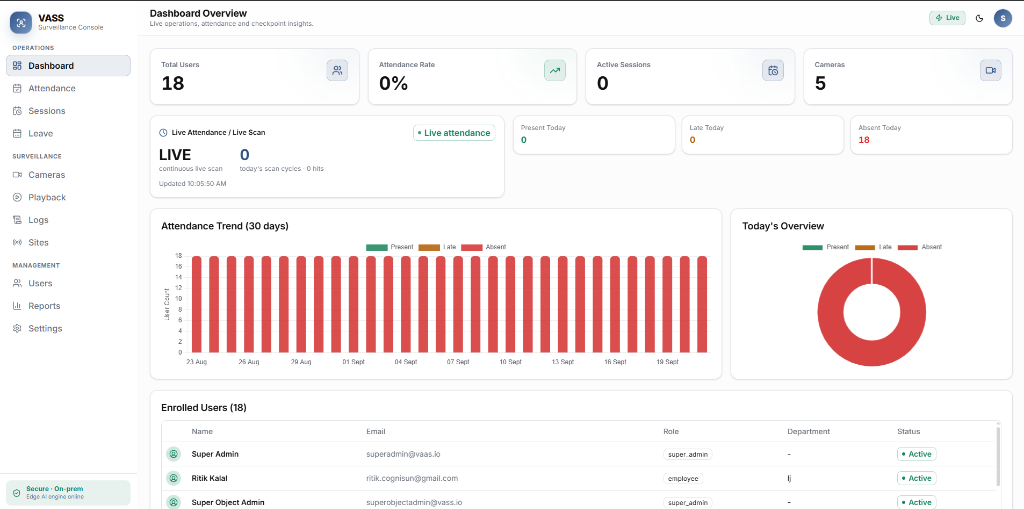Open Users under Management
Viewport: 1024px width, 509px height.
click(68, 283)
